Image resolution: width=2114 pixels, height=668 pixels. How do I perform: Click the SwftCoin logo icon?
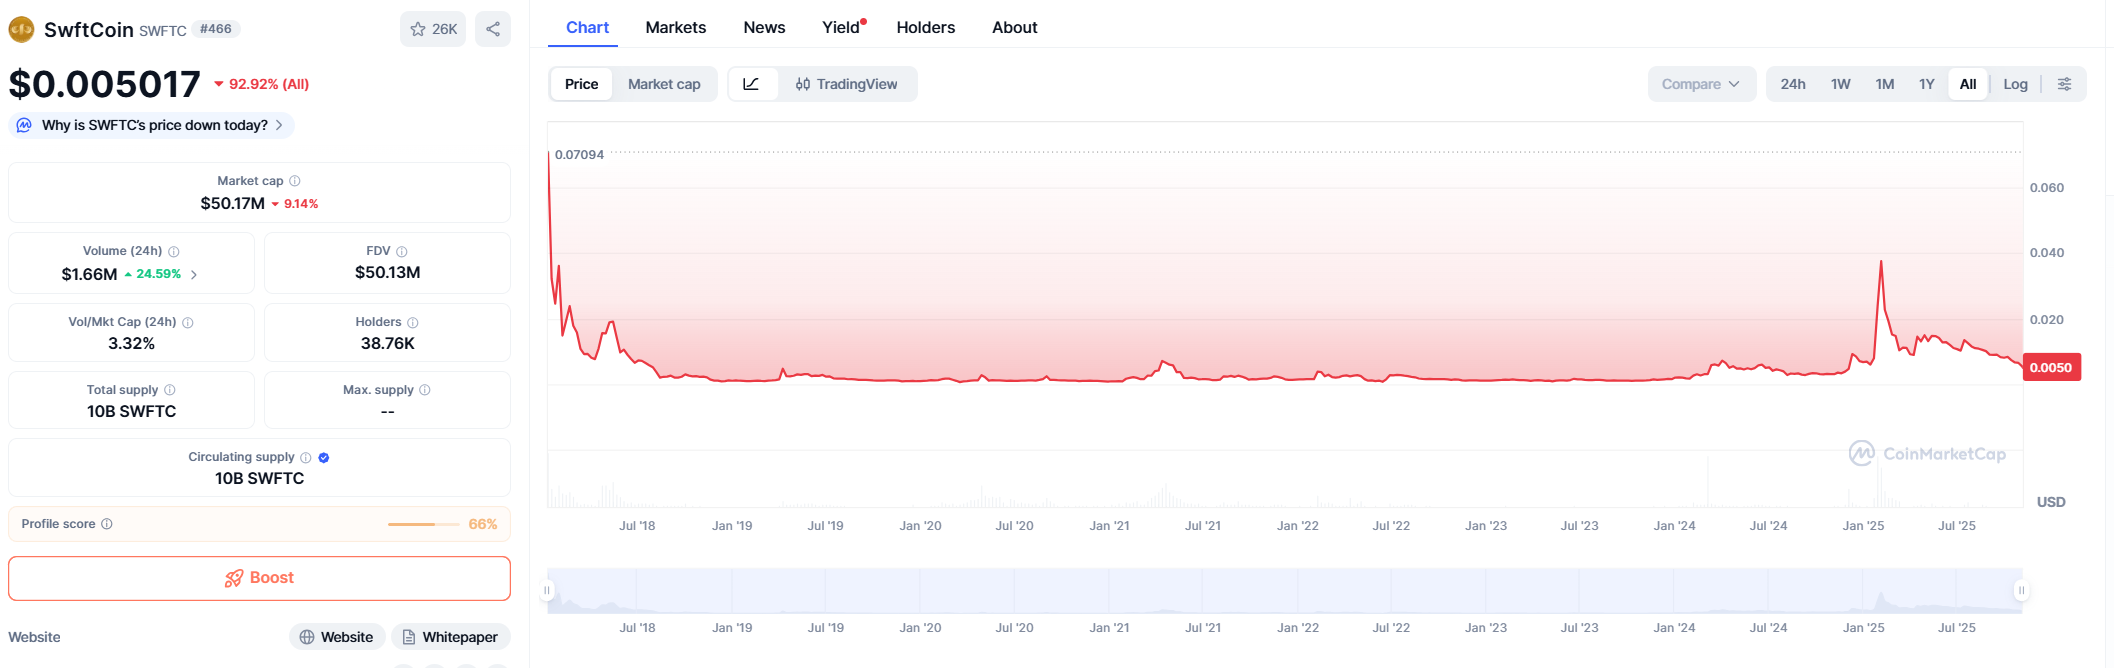point(21,29)
